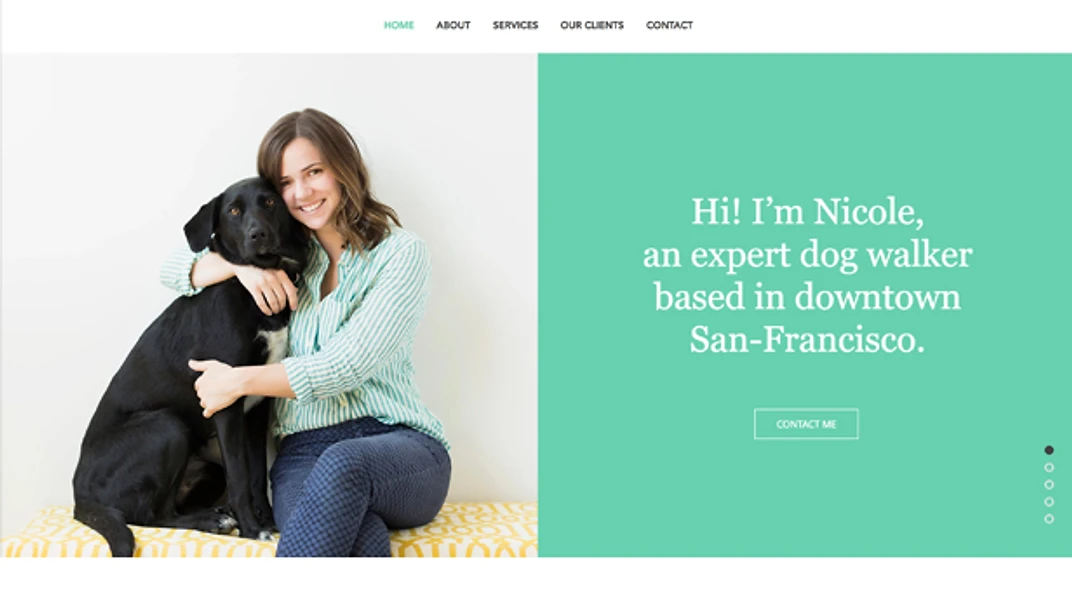Click the yellow patterned bench cushion
Viewport: 1072px width, 603px height.
click(x=273, y=533)
